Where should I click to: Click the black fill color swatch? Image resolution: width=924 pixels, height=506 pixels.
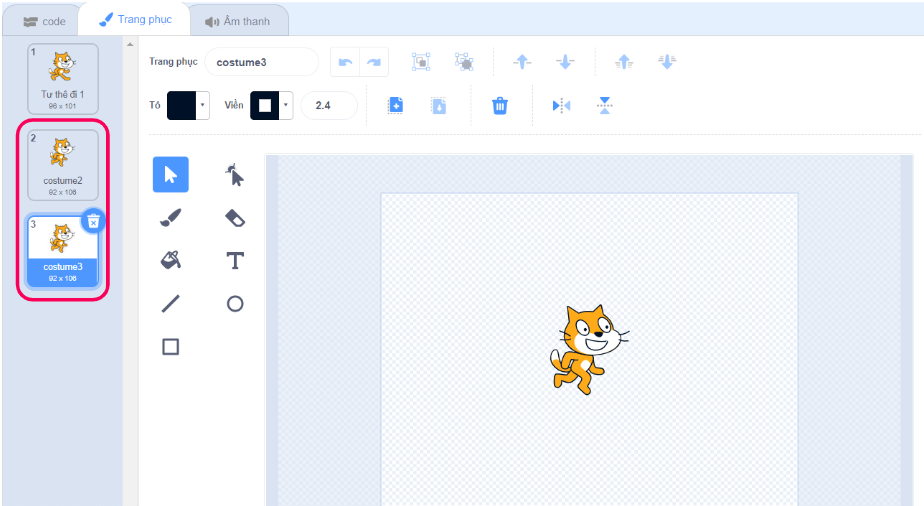pyautogui.click(x=182, y=105)
